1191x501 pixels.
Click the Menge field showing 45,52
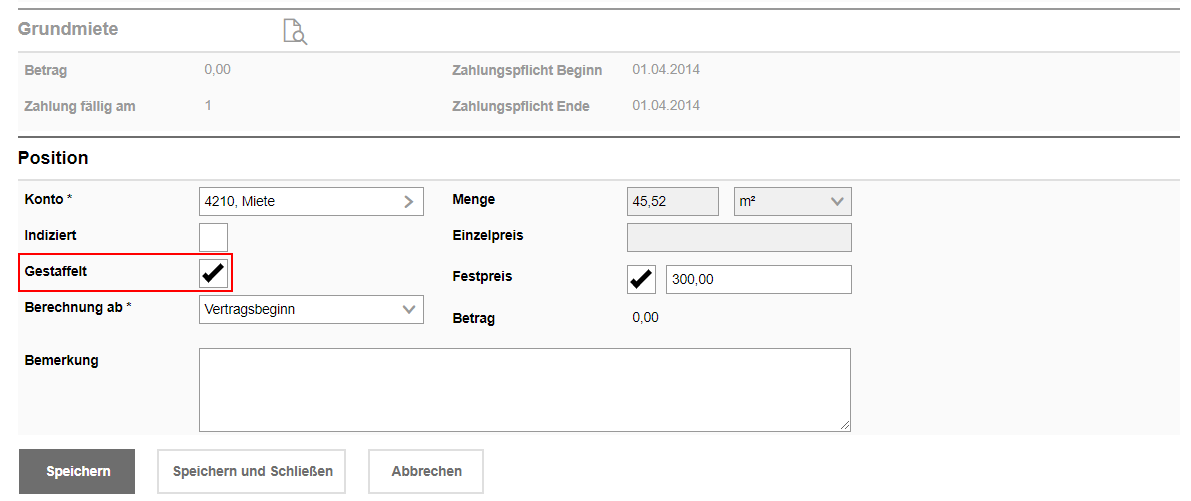coord(673,202)
